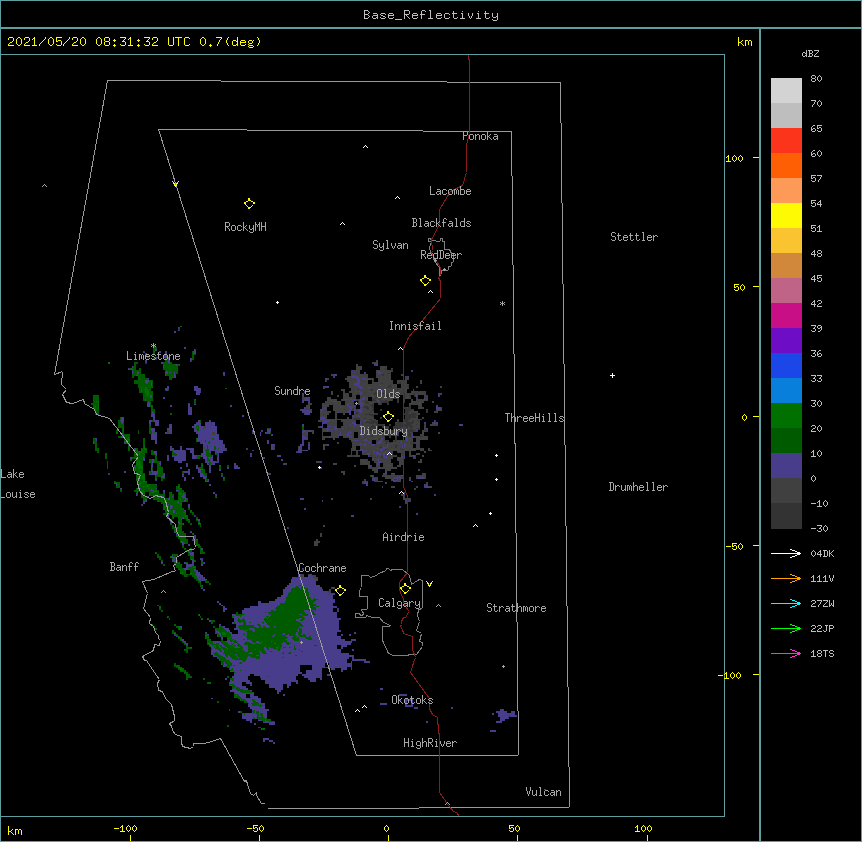This screenshot has width=862, height=842.
Task: Select the green 30 dBZ color swatch
Action: tap(786, 416)
